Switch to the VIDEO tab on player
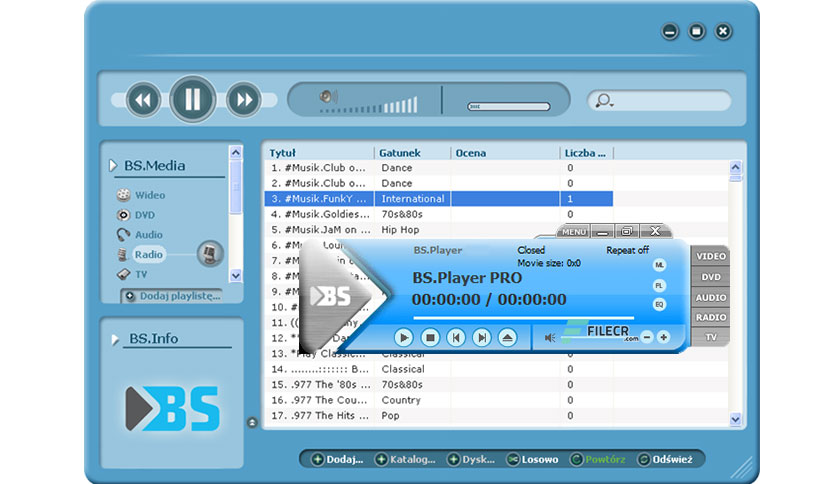This screenshot has width=836, height=484. pyautogui.click(x=711, y=257)
